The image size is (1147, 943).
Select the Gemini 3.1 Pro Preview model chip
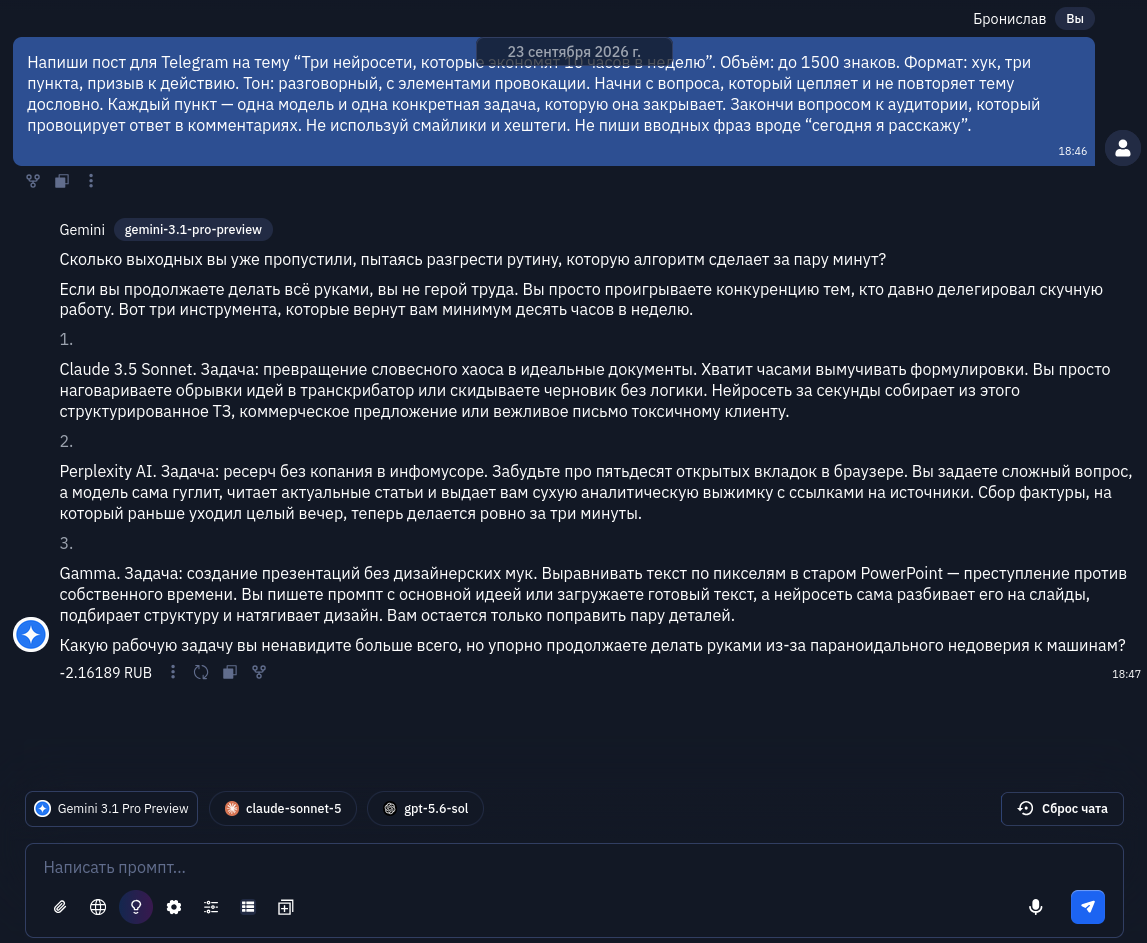[111, 809]
